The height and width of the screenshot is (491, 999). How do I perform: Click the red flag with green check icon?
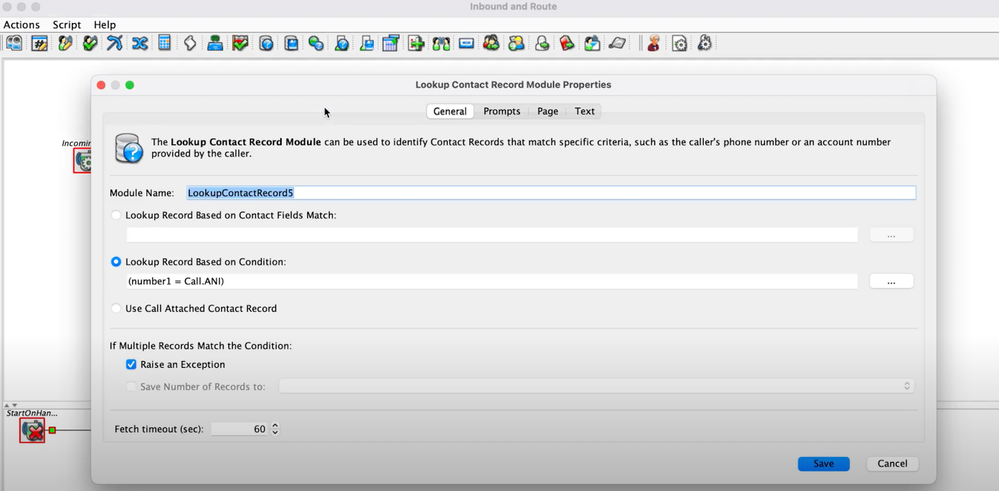(240, 43)
